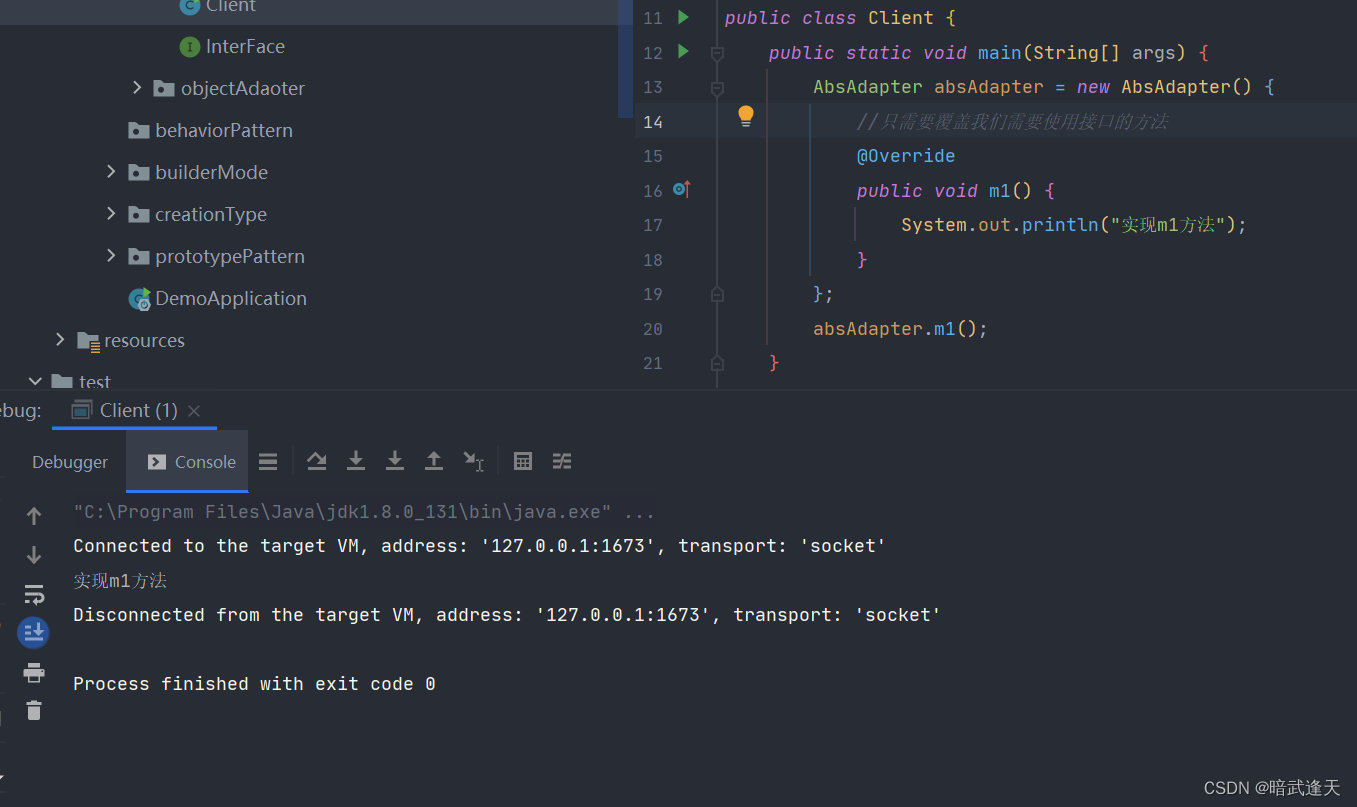Image resolution: width=1357 pixels, height=807 pixels.
Task: Click 'Disconnected from the target VM' console line
Action: [x=507, y=615]
